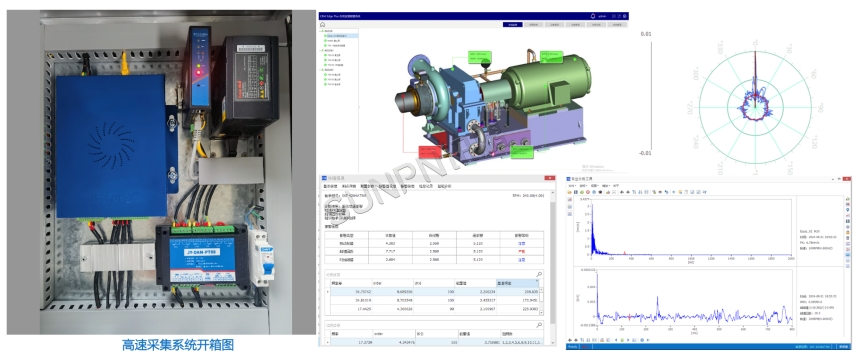Image resolution: width=860 pixels, height=360 pixels.
Task: Click top icon in analysis tool right sidebar
Action: [847, 199]
